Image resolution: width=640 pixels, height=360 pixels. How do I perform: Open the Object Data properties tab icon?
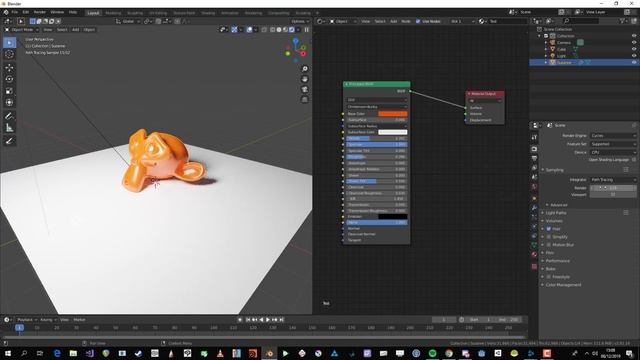pyautogui.click(x=534, y=244)
